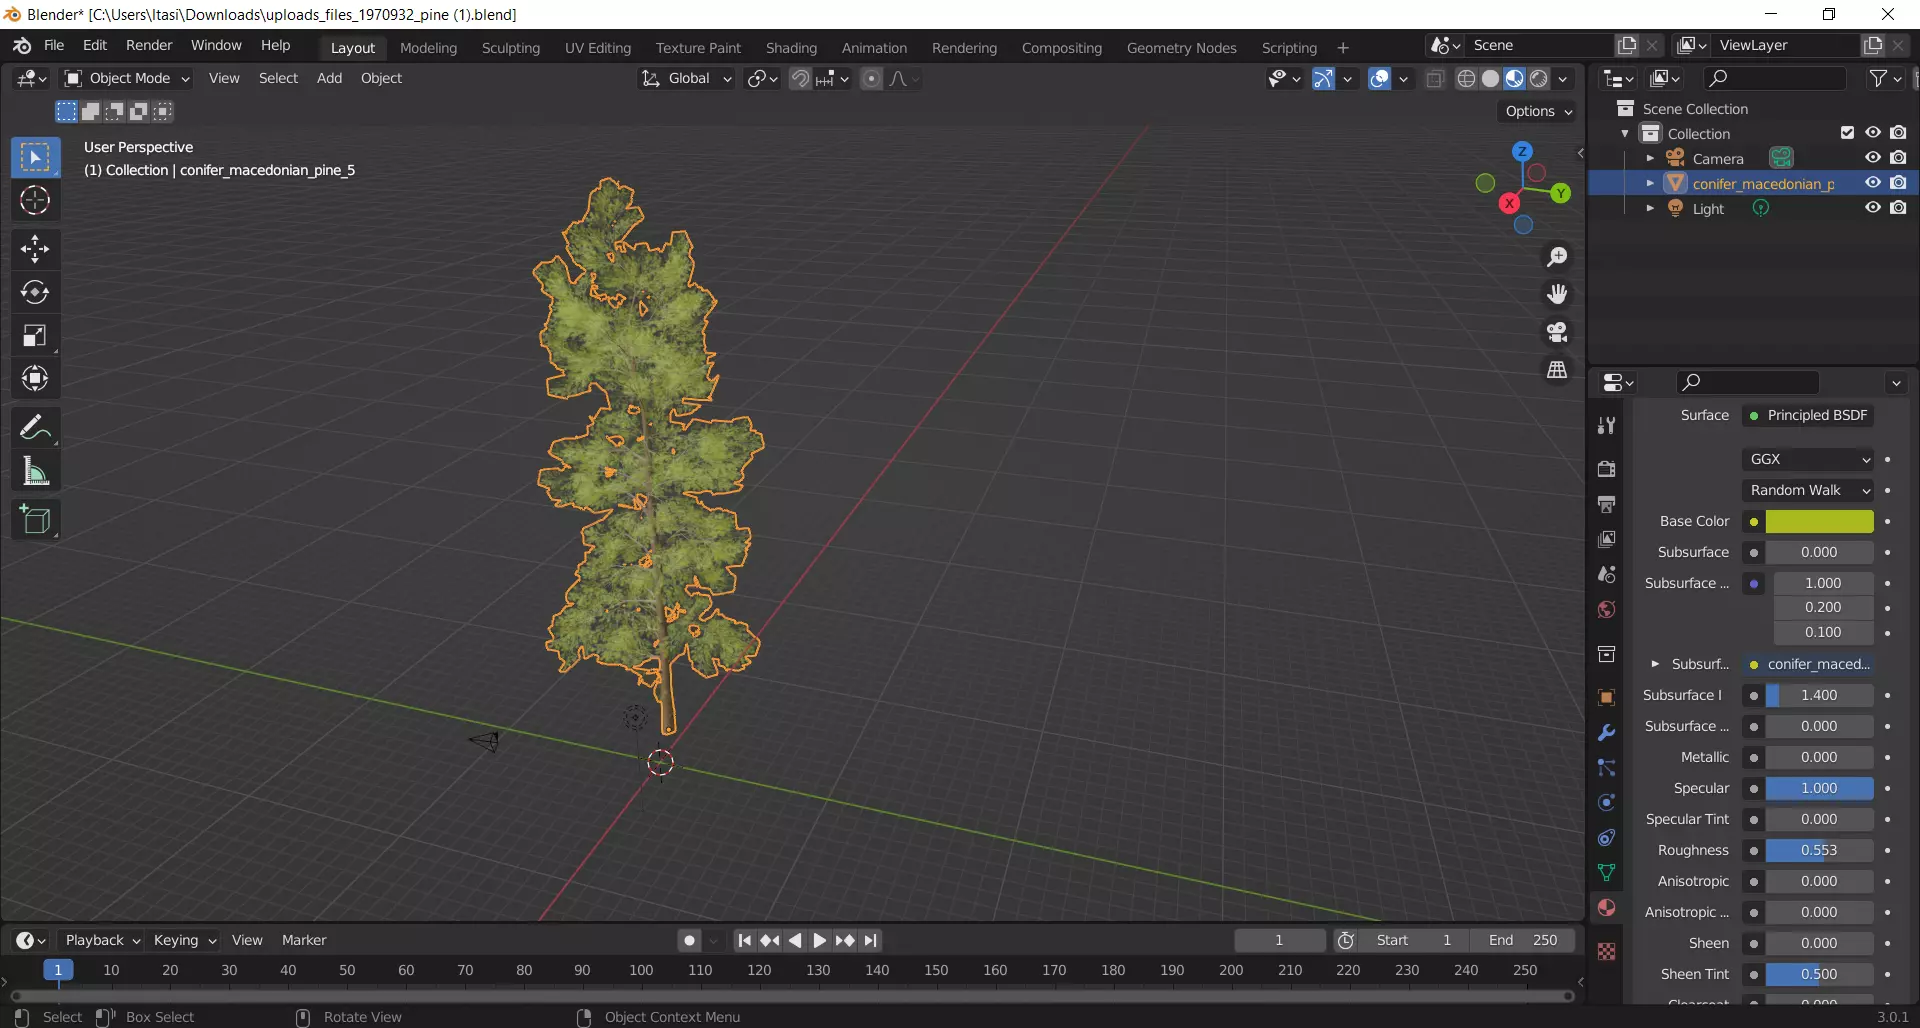Click the viewport zoom magnifier icon
Viewport: 1920px width, 1028px height.
(1557, 257)
